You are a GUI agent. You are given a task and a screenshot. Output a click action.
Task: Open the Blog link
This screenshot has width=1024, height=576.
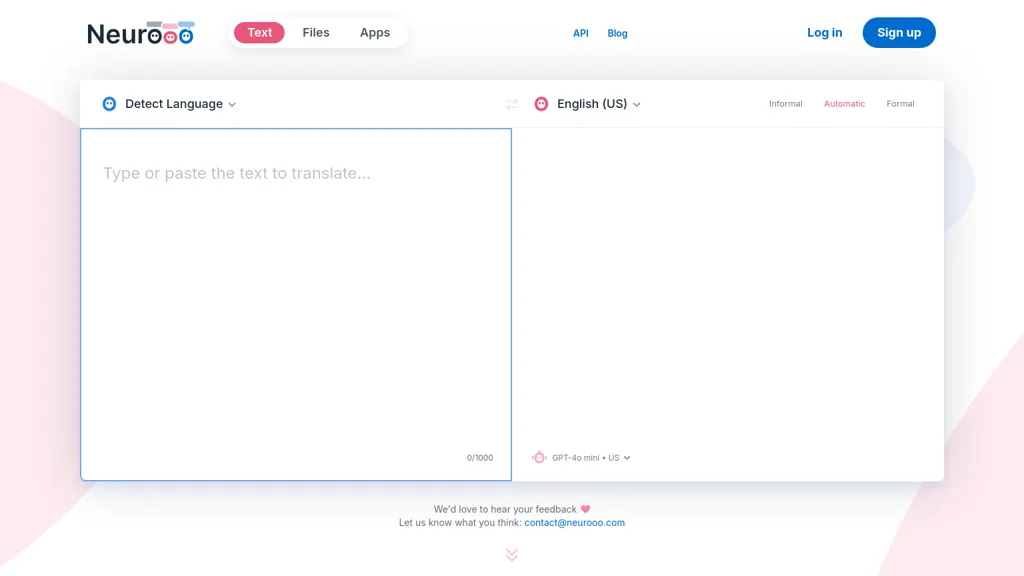617,33
